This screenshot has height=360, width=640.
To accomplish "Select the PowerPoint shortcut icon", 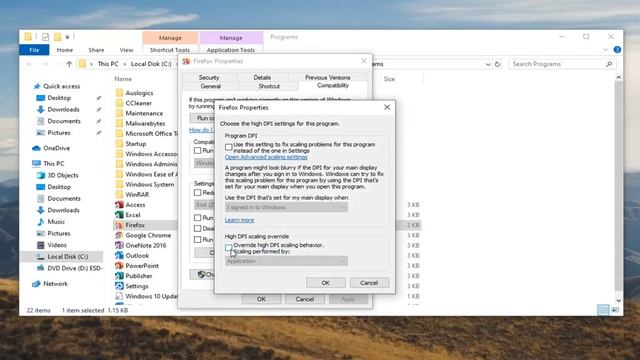I will [119, 266].
